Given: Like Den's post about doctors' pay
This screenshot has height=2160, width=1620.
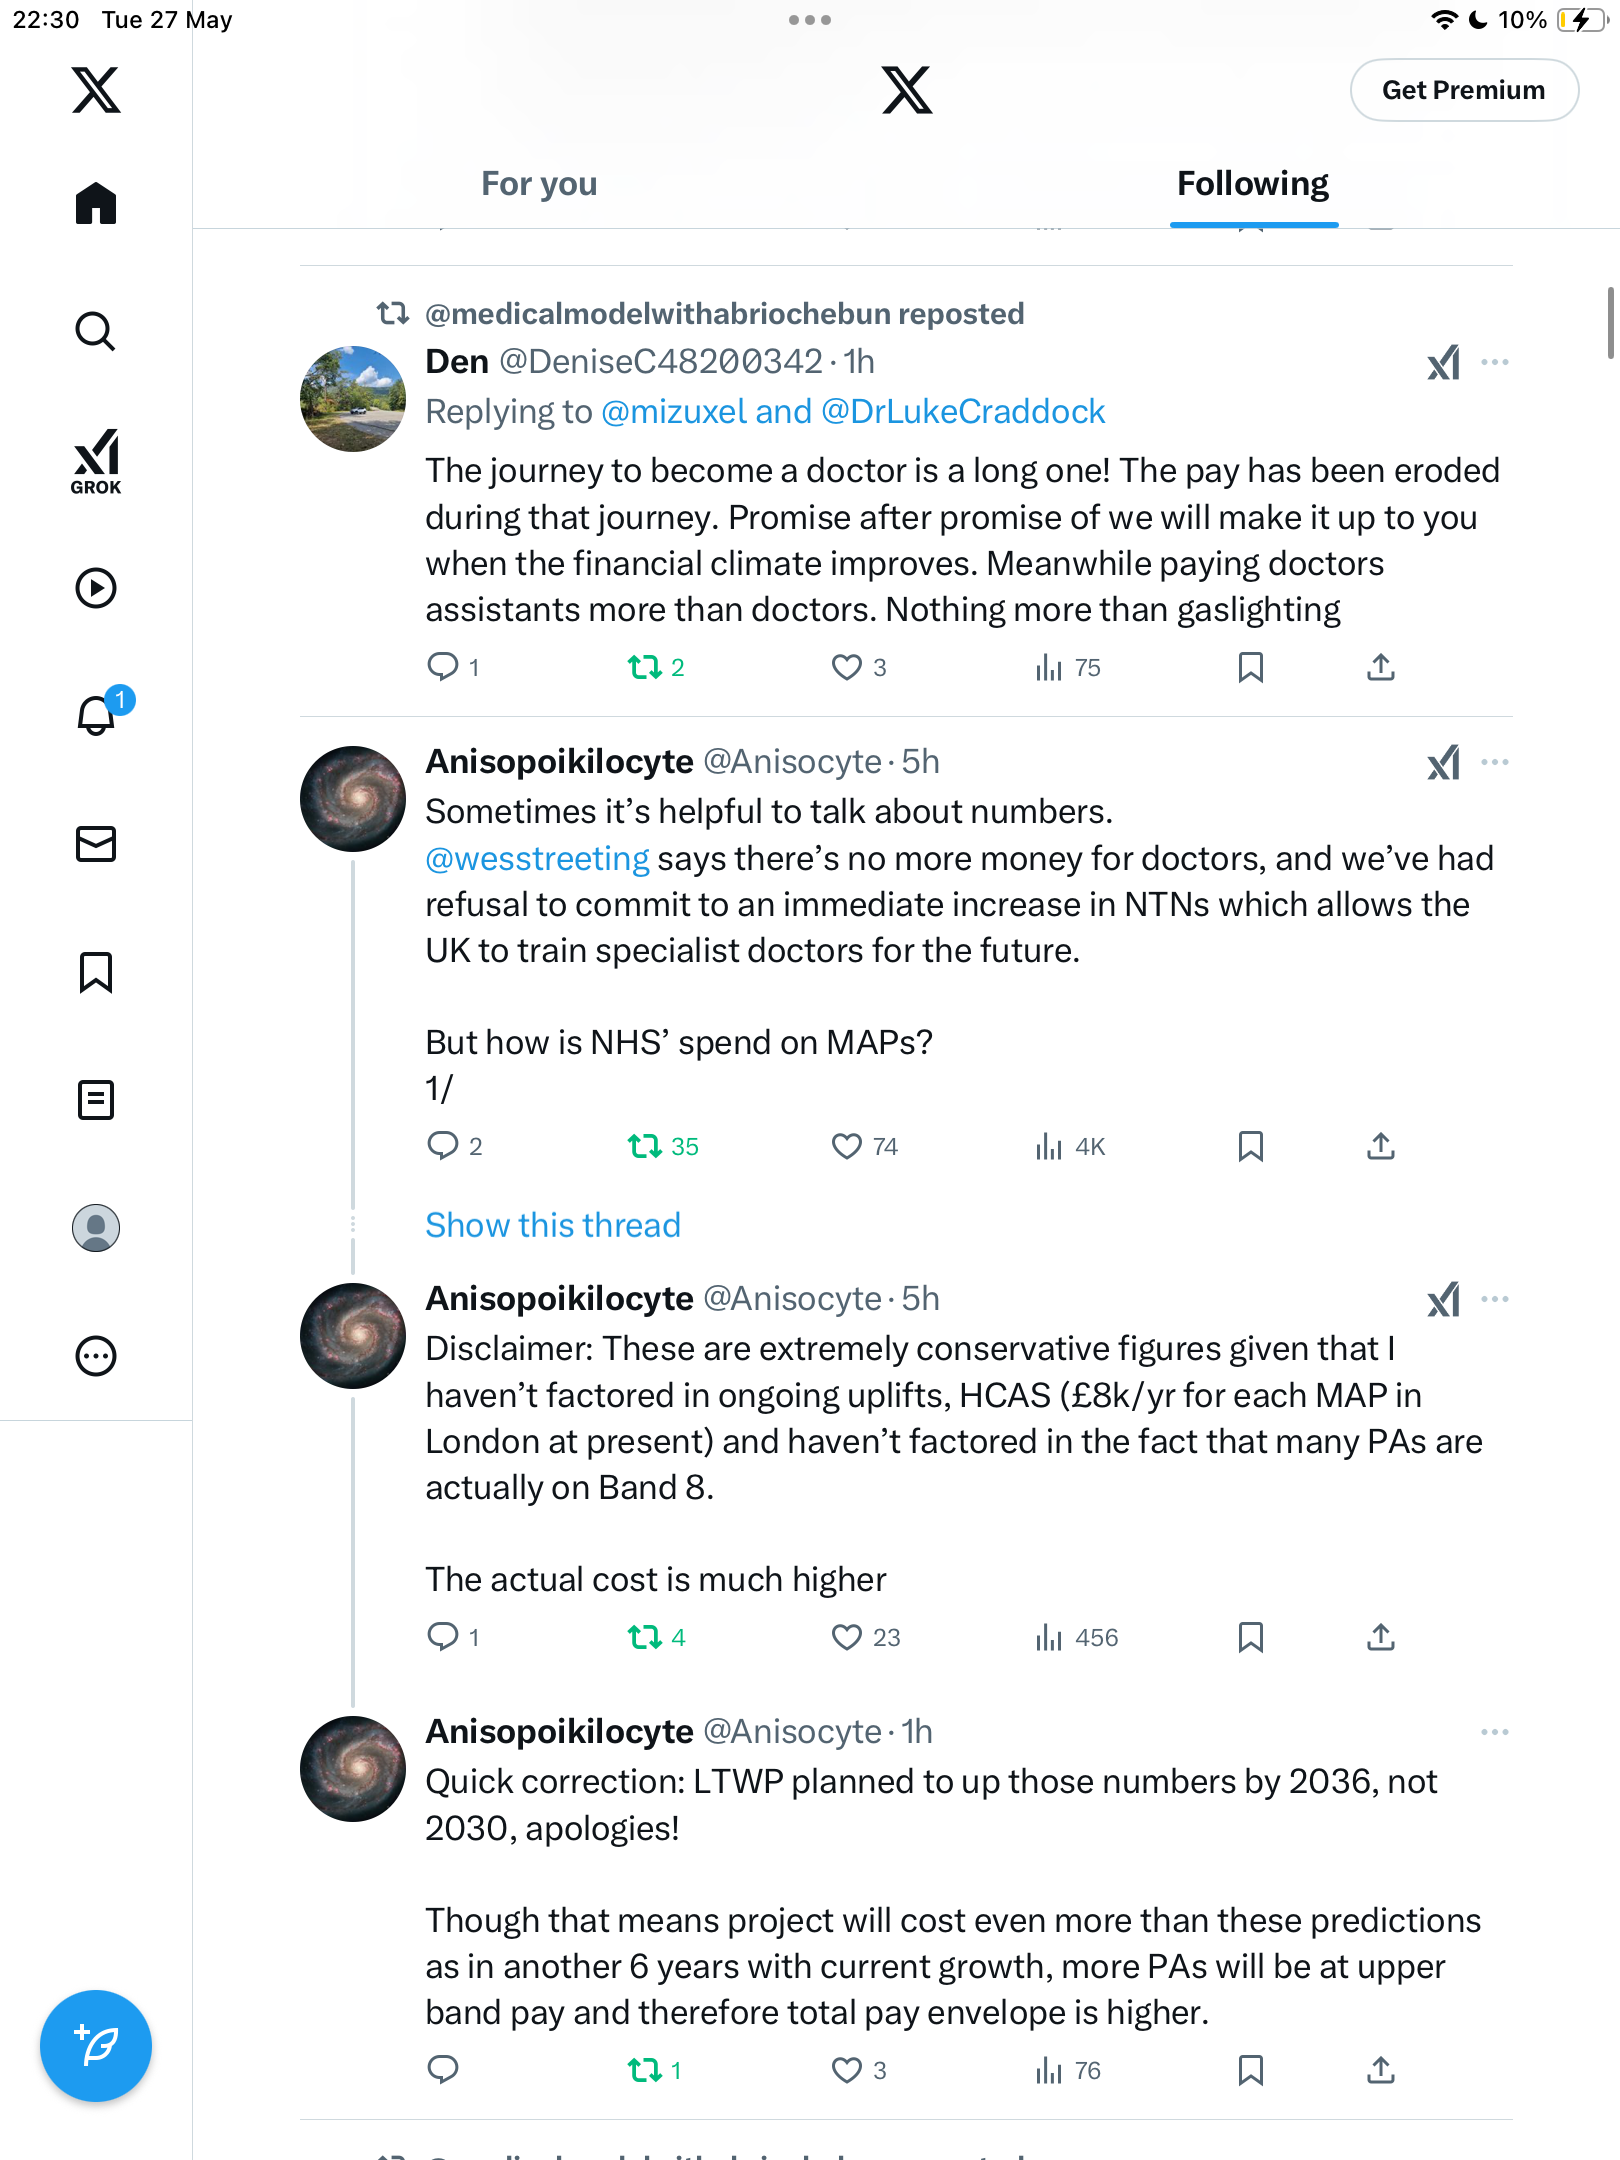Looking at the screenshot, I should [846, 667].
